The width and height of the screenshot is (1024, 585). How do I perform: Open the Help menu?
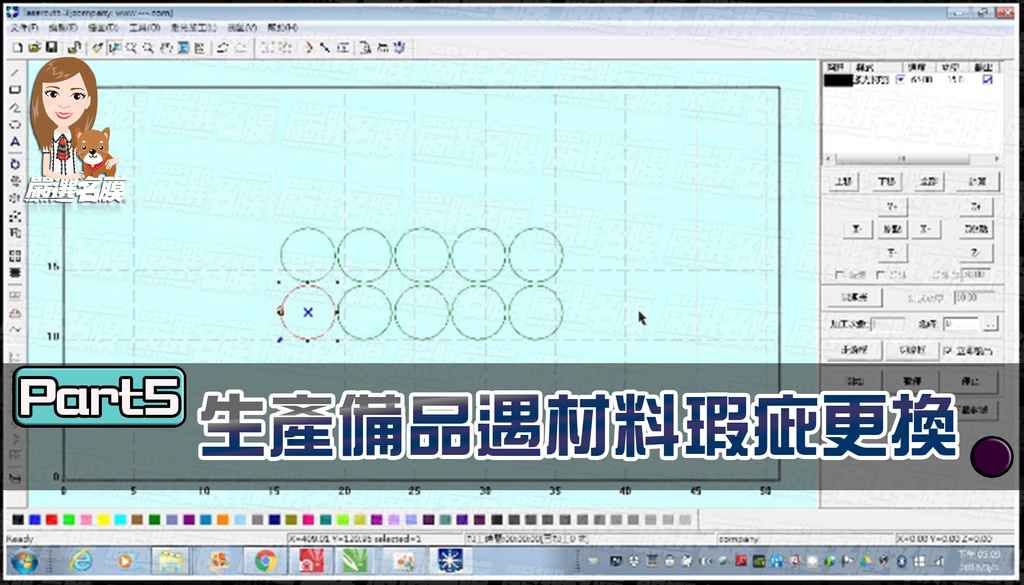(x=282, y=28)
